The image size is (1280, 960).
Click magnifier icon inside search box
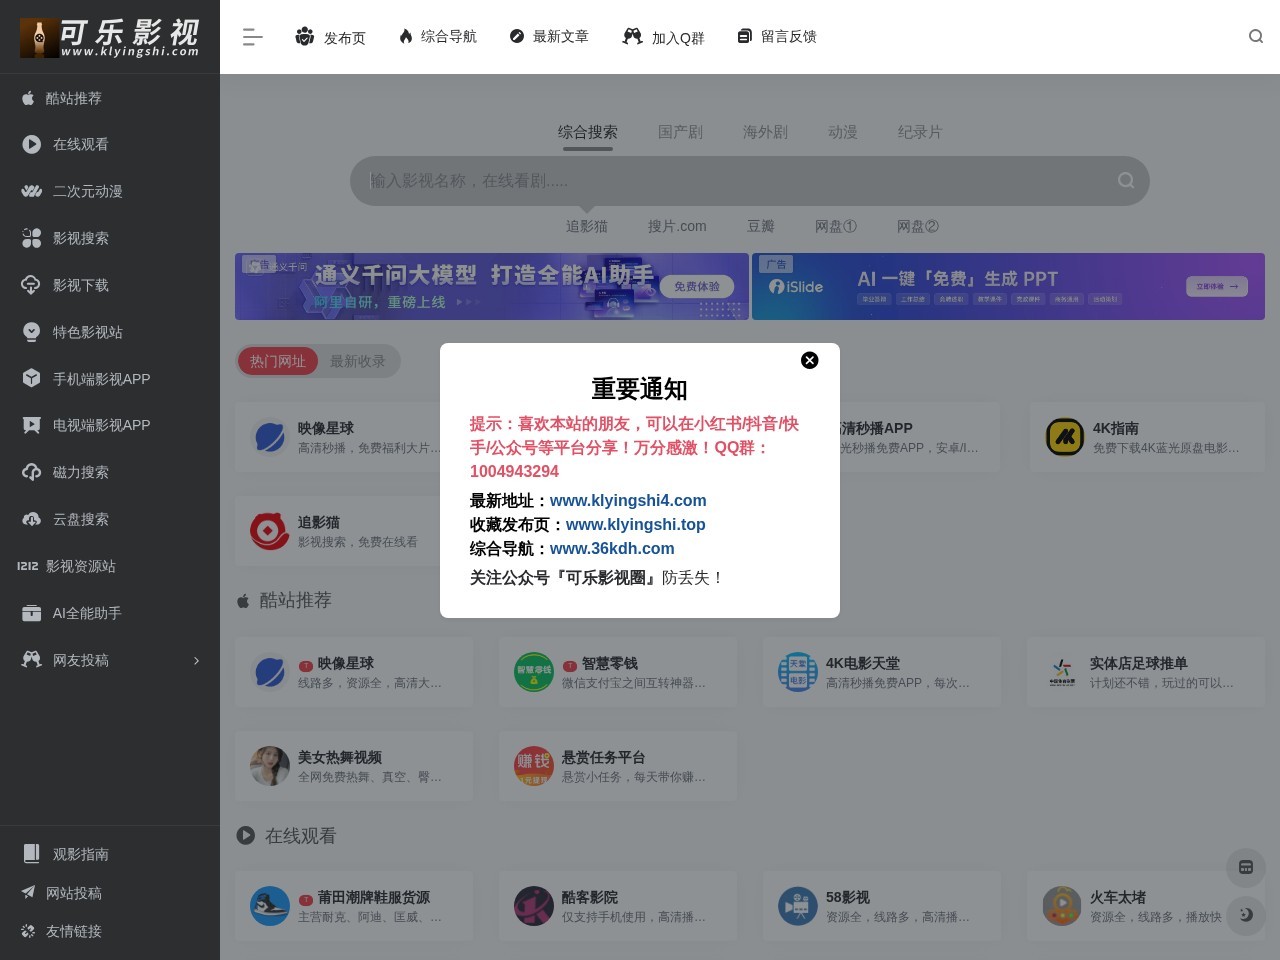[x=1126, y=181]
